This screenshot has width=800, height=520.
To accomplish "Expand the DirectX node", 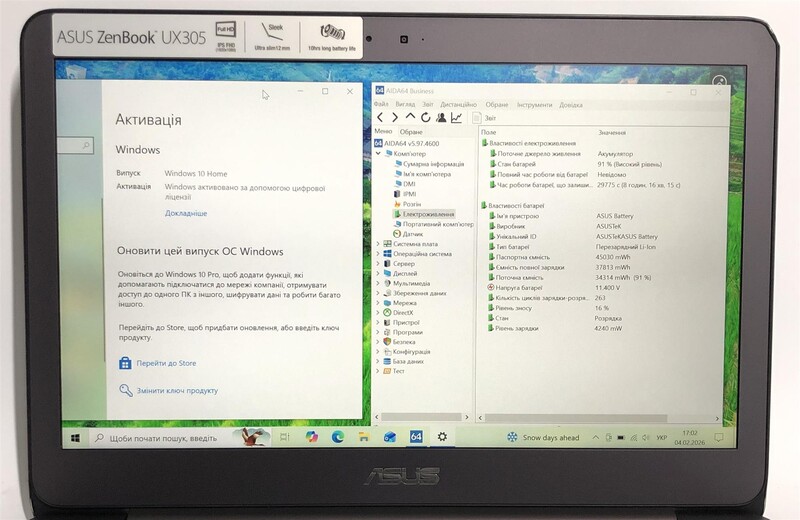I will 378,313.
